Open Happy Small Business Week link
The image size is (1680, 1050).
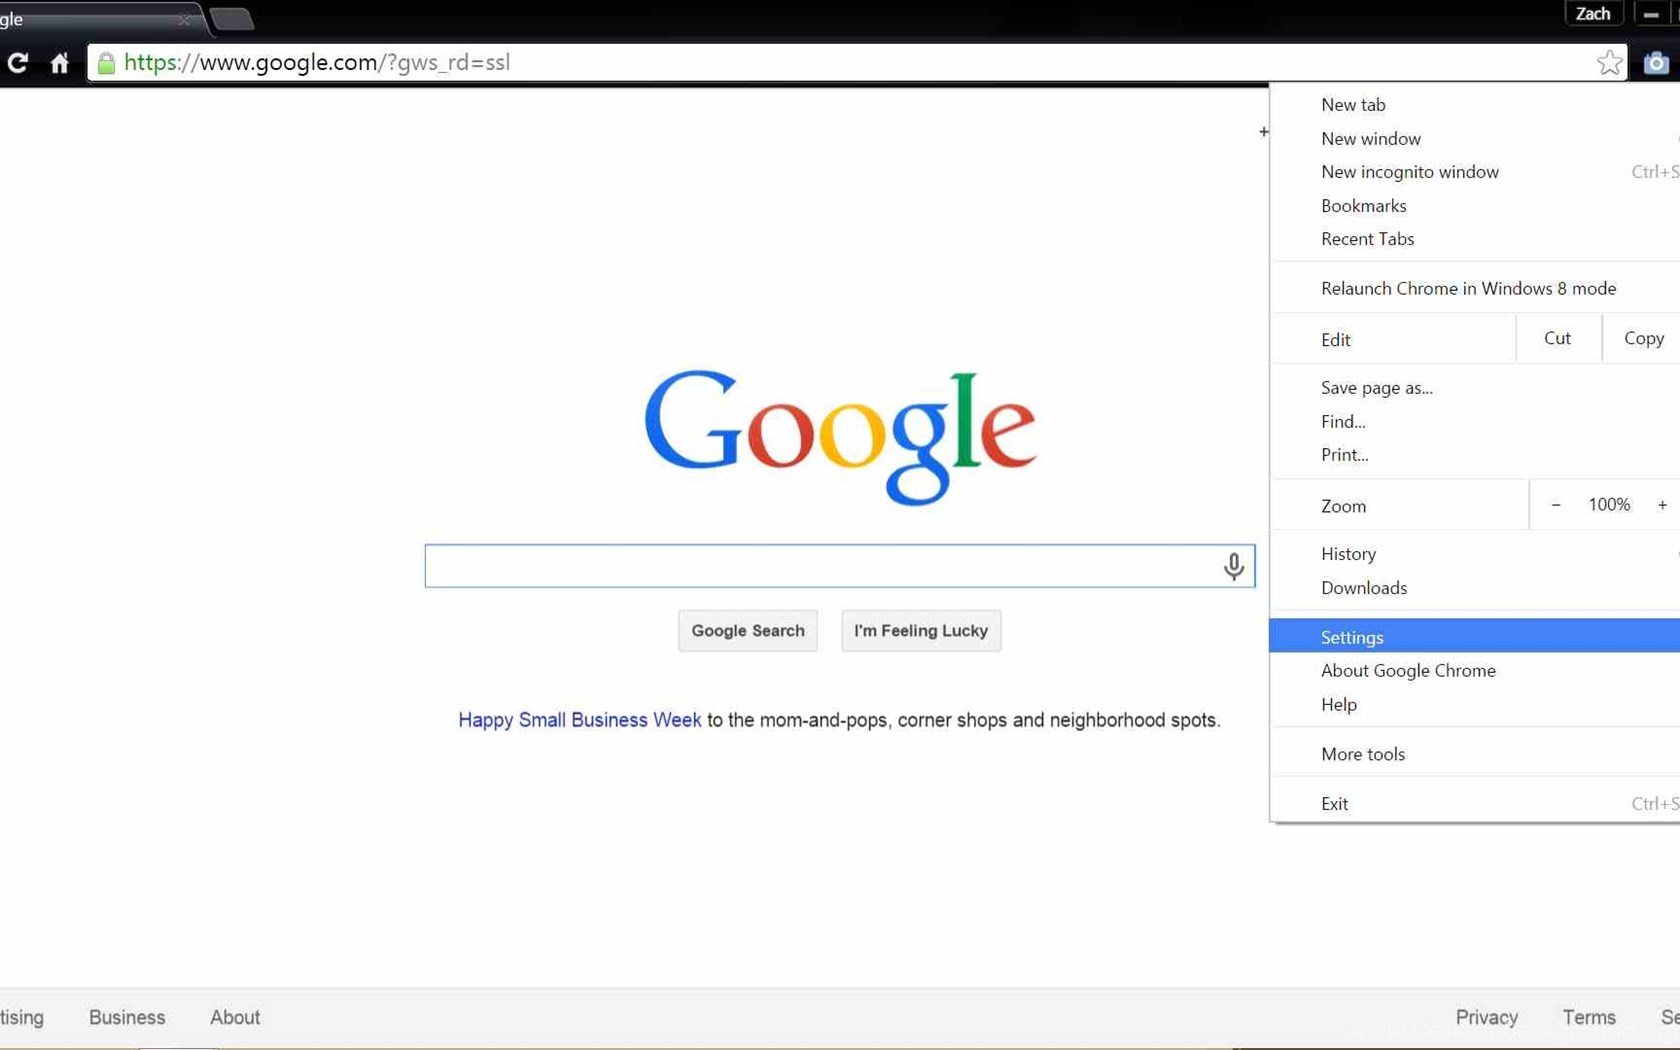point(580,720)
